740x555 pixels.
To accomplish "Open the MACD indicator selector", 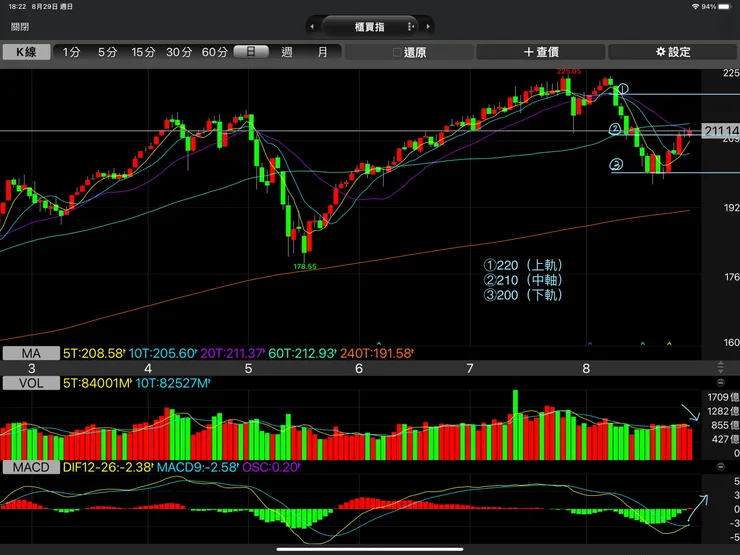I will pos(31,467).
